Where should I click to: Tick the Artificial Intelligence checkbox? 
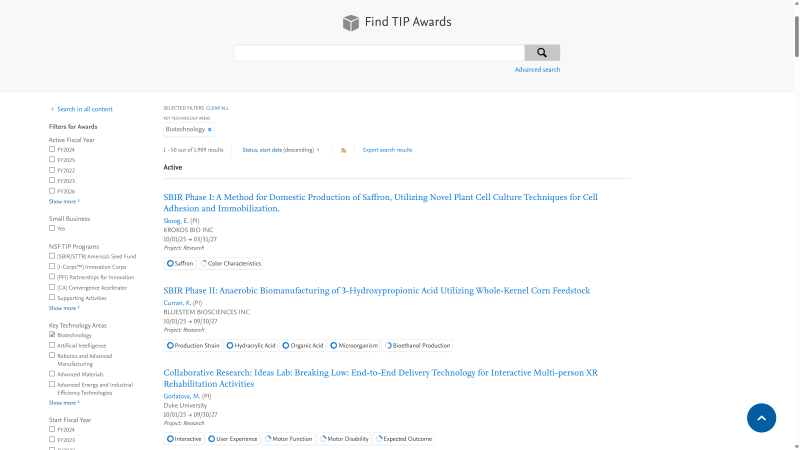coord(52,345)
